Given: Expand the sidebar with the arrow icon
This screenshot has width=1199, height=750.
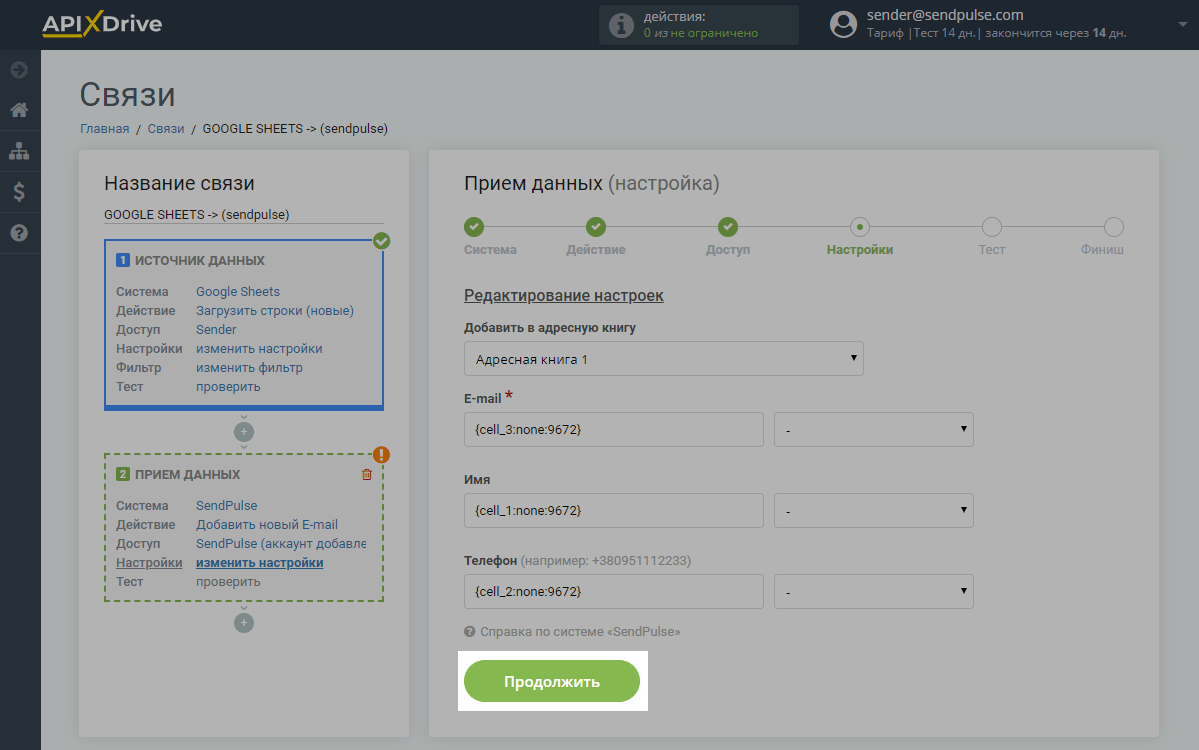Looking at the screenshot, I should [x=19, y=70].
